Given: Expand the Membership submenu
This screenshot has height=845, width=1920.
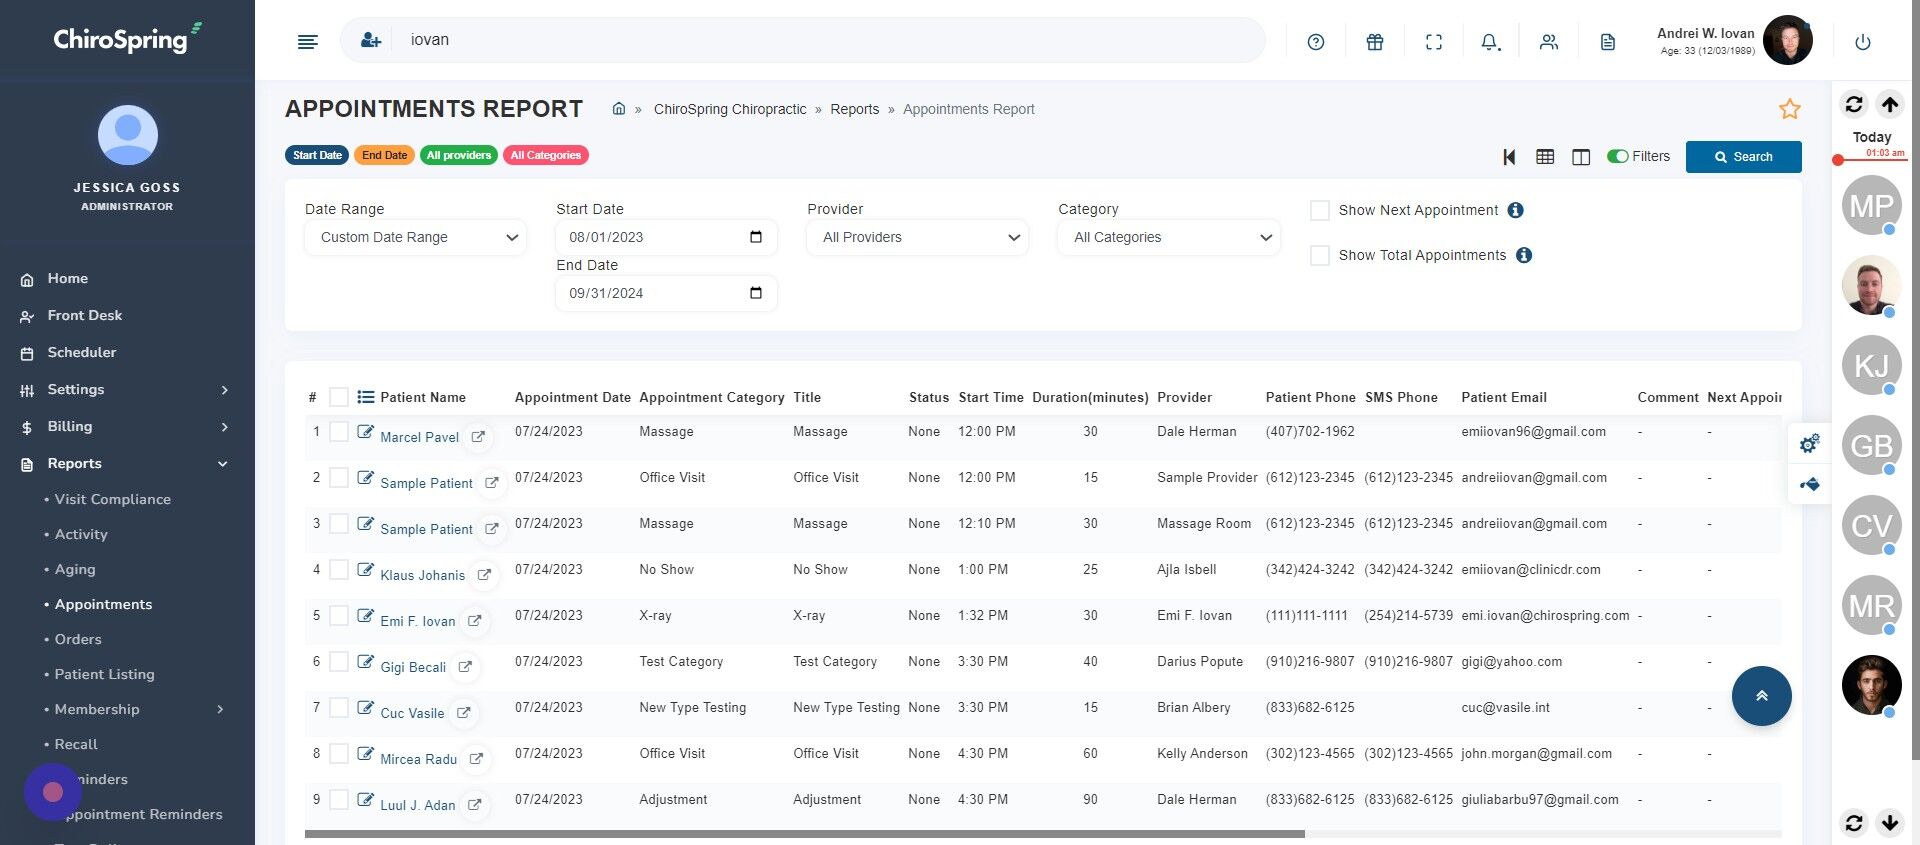Looking at the screenshot, I should [x=135, y=709].
